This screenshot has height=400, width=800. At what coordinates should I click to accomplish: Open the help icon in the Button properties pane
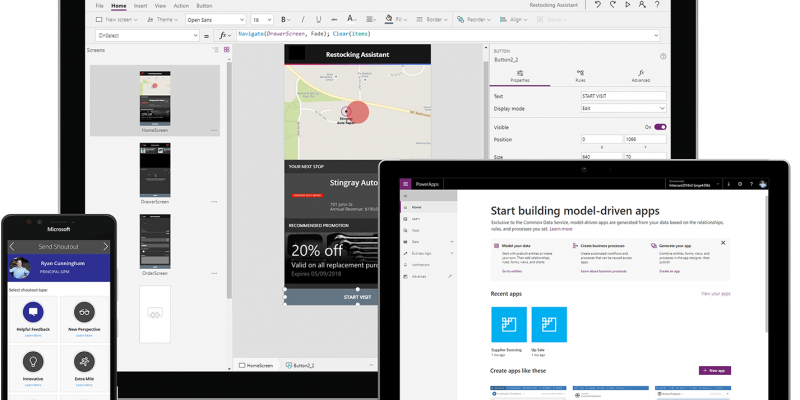click(663, 56)
